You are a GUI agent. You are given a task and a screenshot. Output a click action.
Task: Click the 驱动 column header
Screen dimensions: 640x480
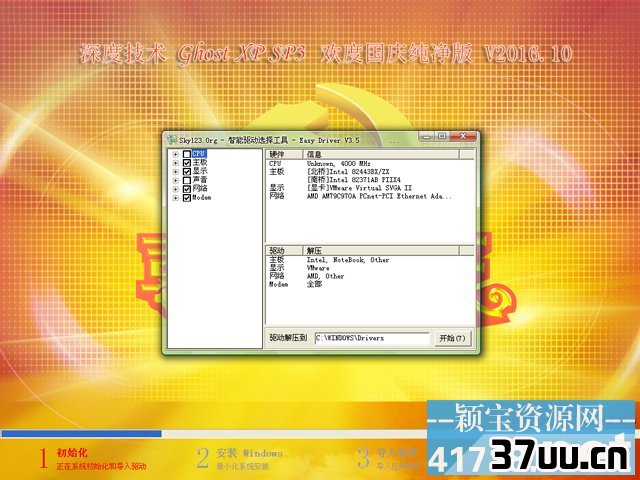pyautogui.click(x=284, y=251)
